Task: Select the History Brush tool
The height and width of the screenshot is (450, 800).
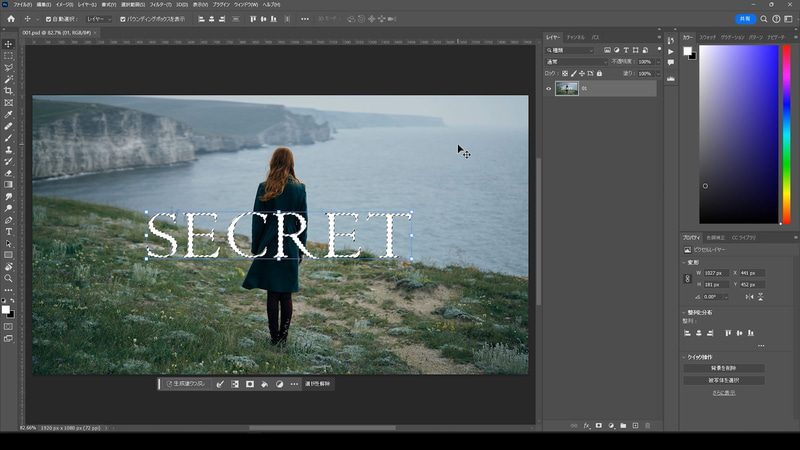Action: pyautogui.click(x=8, y=161)
